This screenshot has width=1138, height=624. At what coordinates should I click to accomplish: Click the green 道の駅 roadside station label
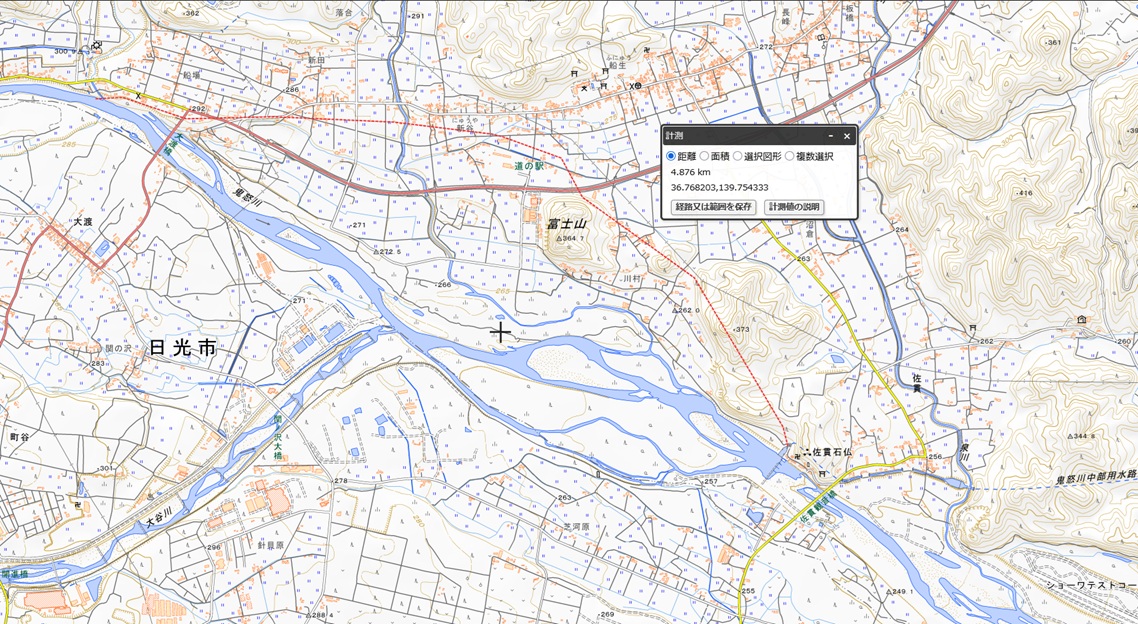pyautogui.click(x=528, y=165)
